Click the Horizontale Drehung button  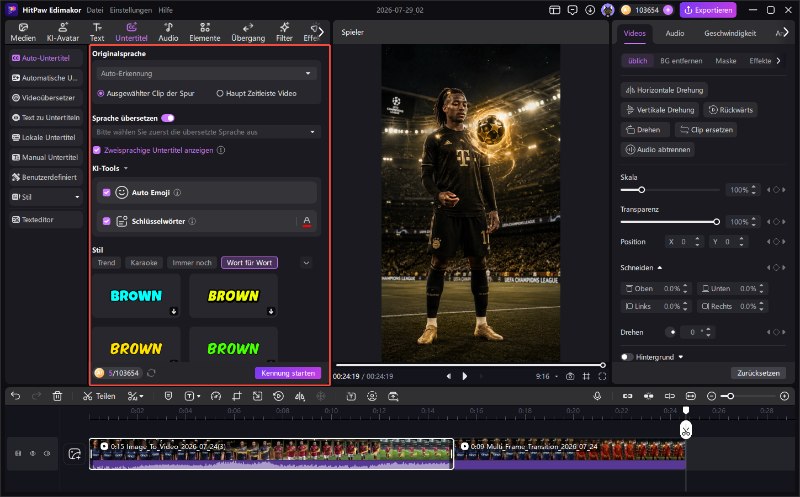664,90
